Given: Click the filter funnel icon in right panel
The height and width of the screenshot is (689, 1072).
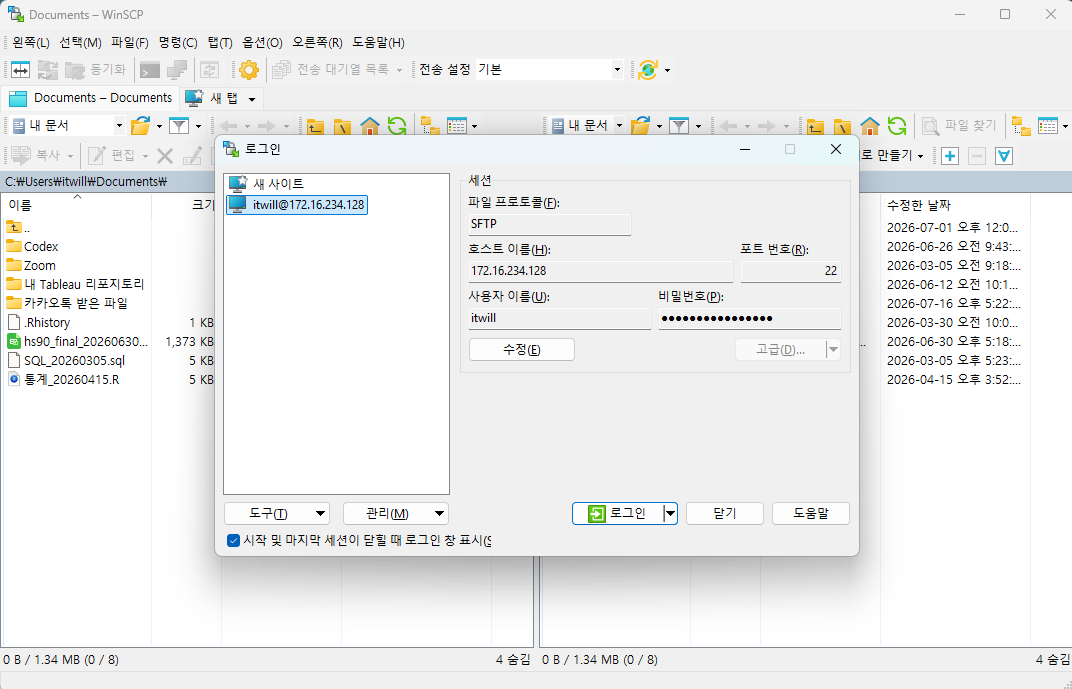Looking at the screenshot, I should point(679,126).
